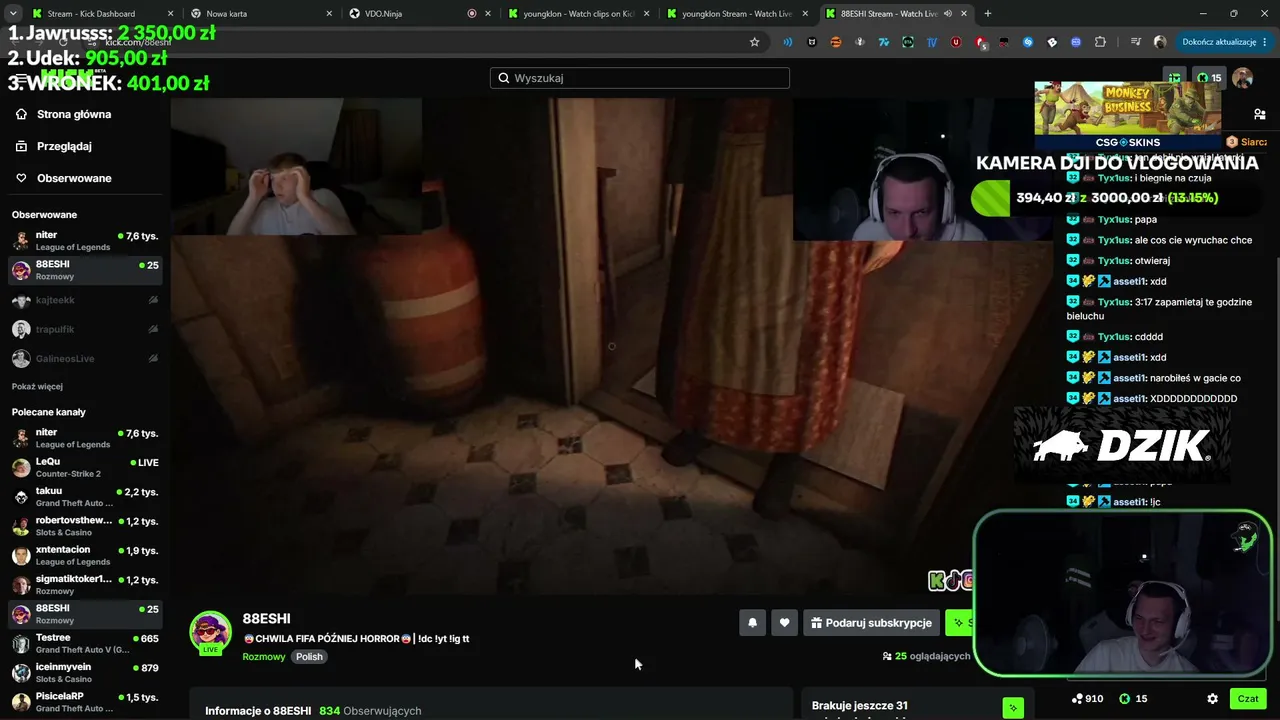Toggle the heart follow button for 88ESHI
The height and width of the screenshot is (720, 1280).
point(784,623)
